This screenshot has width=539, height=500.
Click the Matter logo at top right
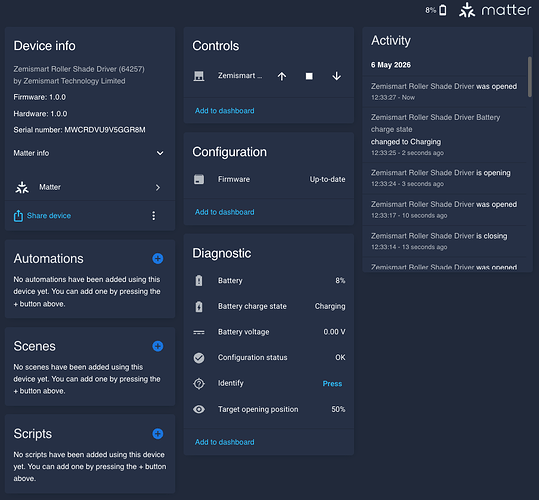[x=495, y=10]
